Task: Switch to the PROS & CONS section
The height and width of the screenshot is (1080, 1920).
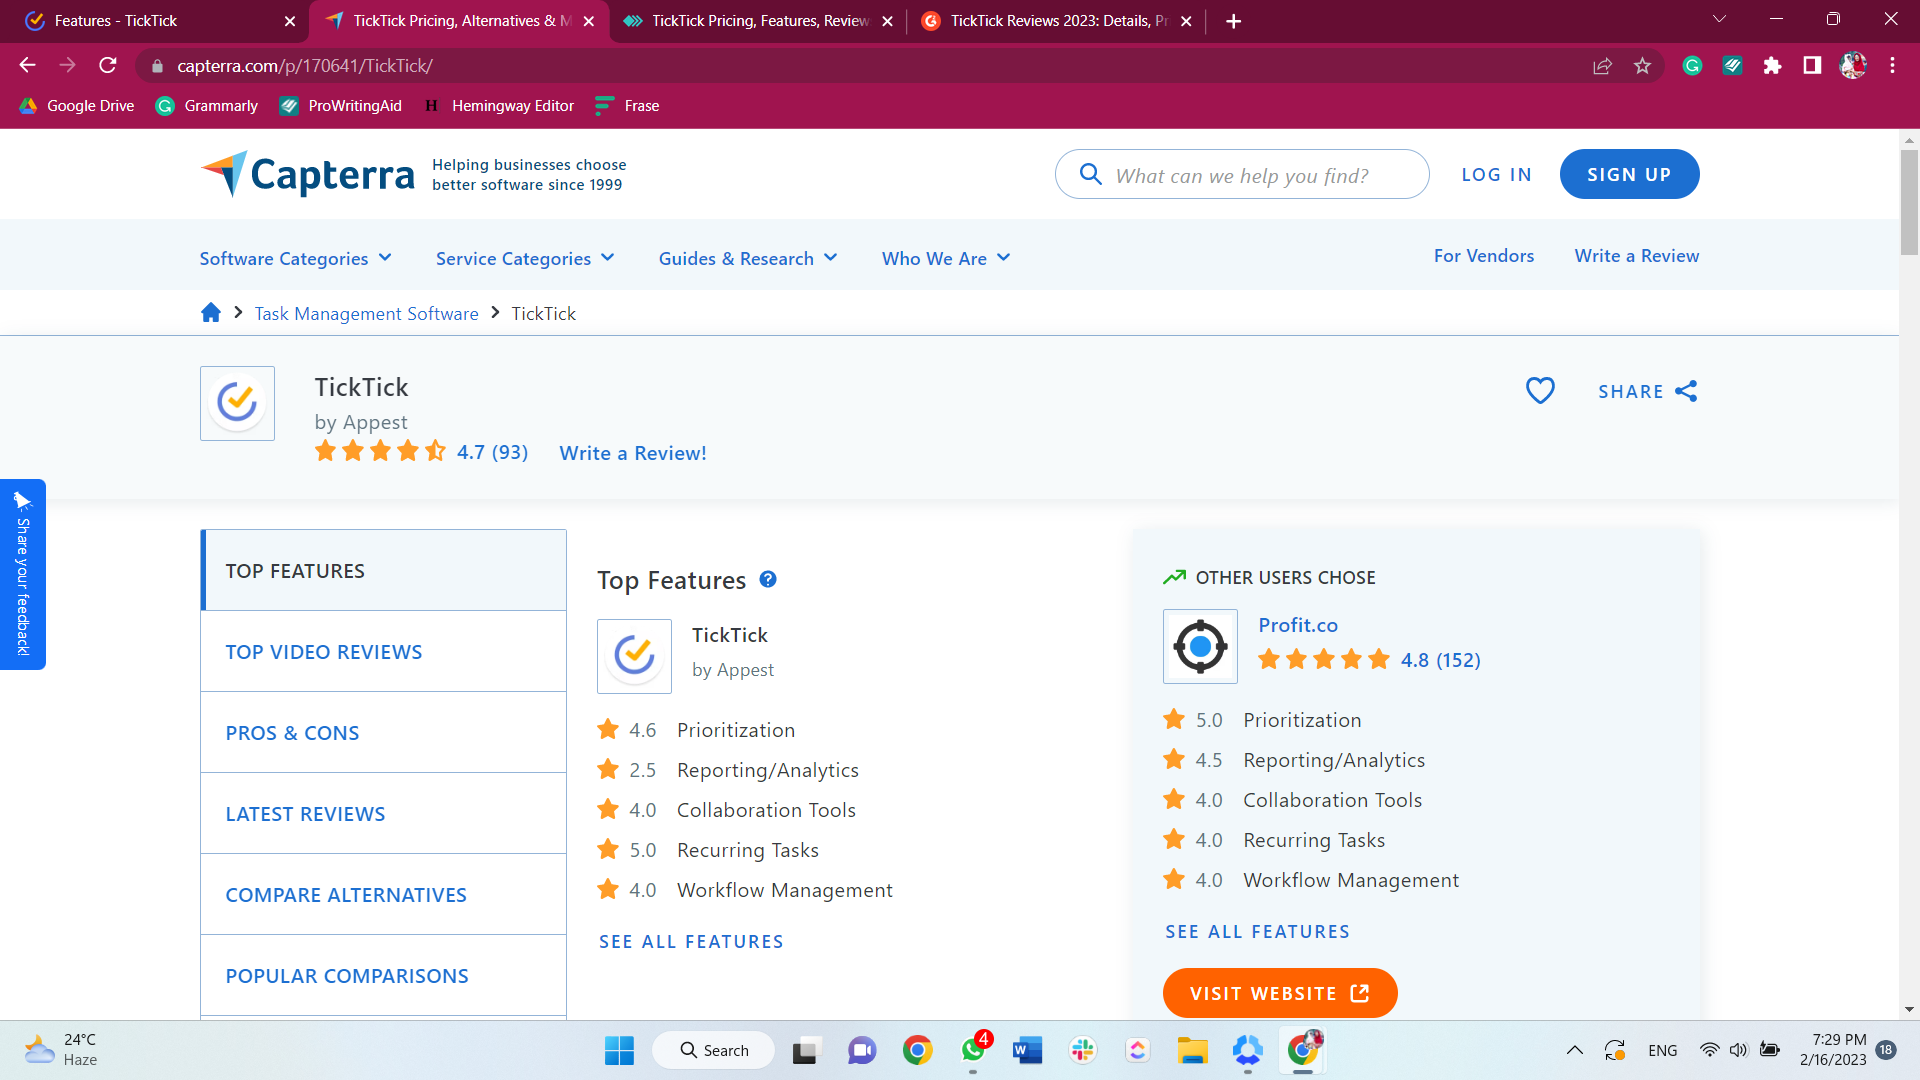Action: tap(292, 732)
